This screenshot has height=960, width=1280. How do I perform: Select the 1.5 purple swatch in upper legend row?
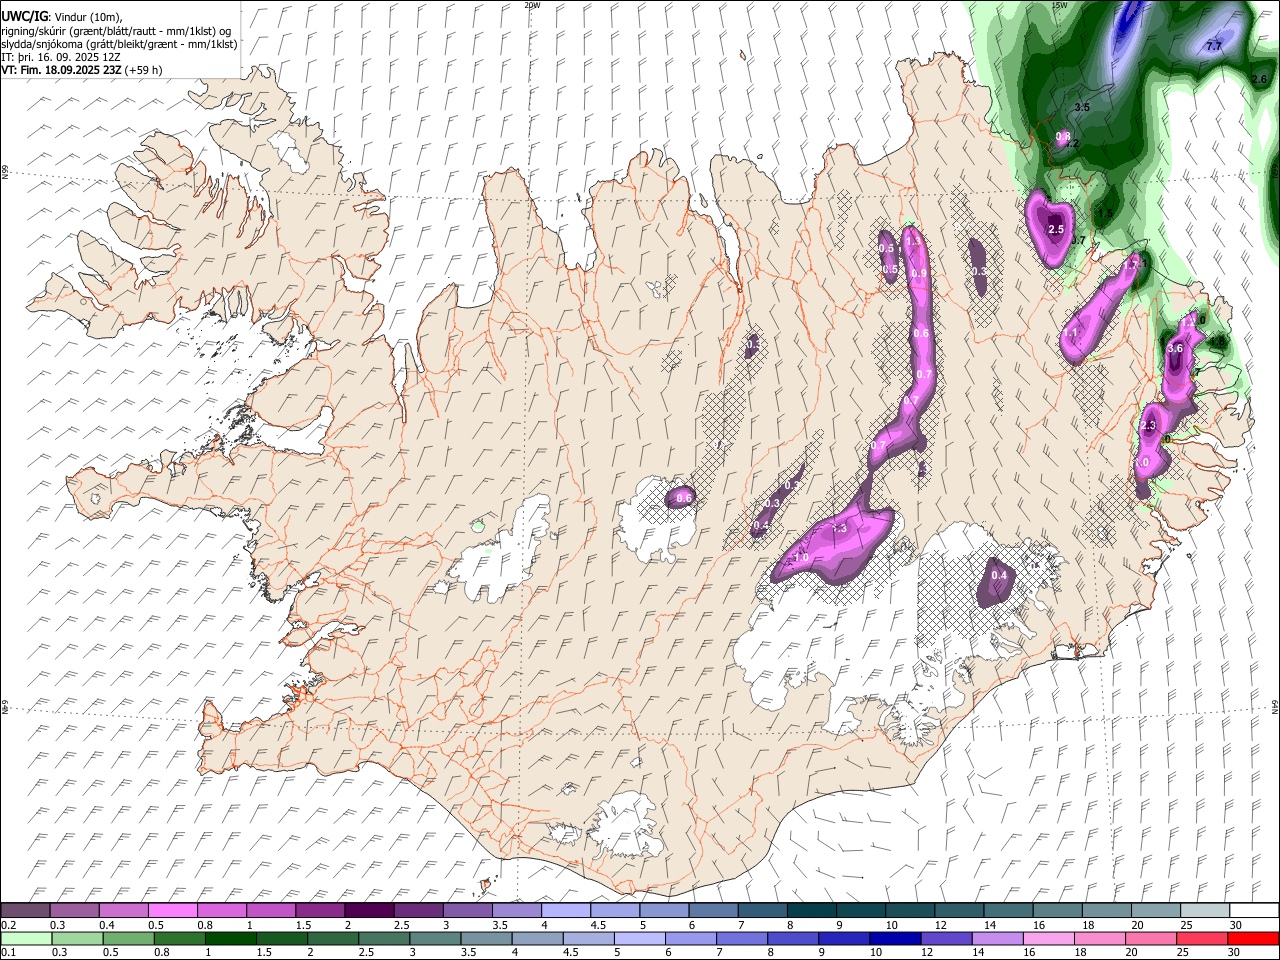pos(319,910)
